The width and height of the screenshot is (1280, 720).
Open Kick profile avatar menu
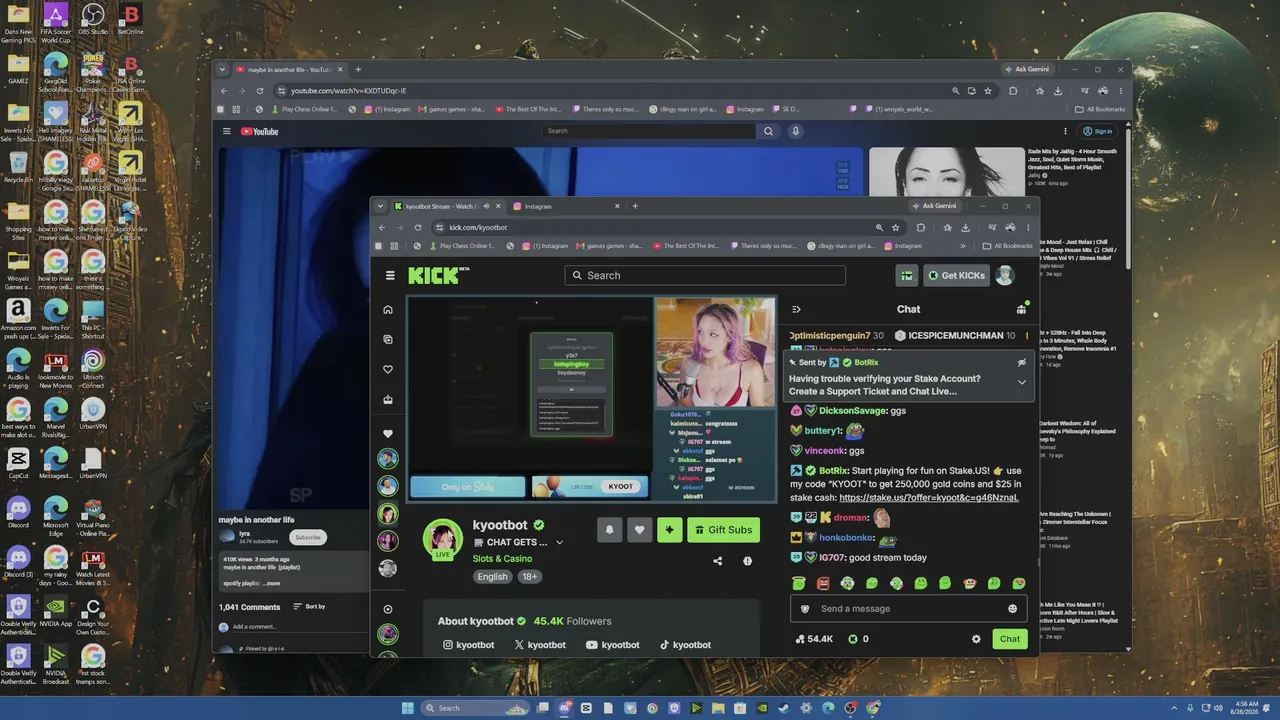(1005, 276)
